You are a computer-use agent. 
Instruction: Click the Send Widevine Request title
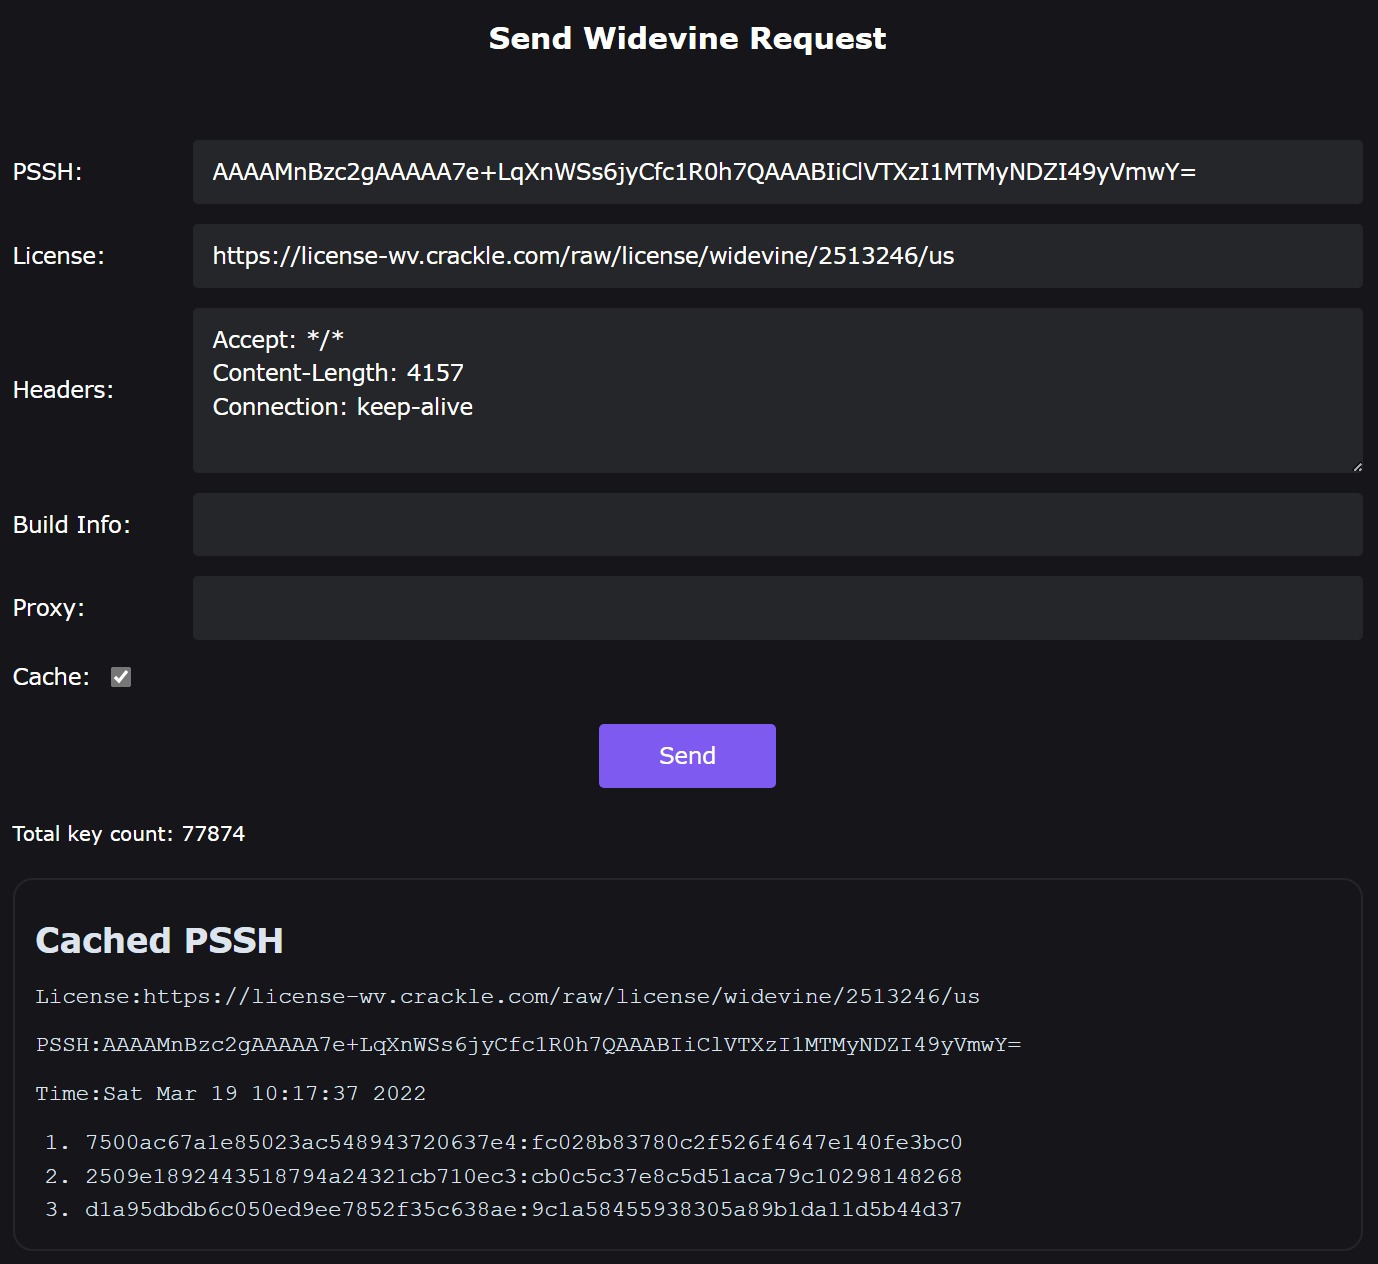point(687,38)
